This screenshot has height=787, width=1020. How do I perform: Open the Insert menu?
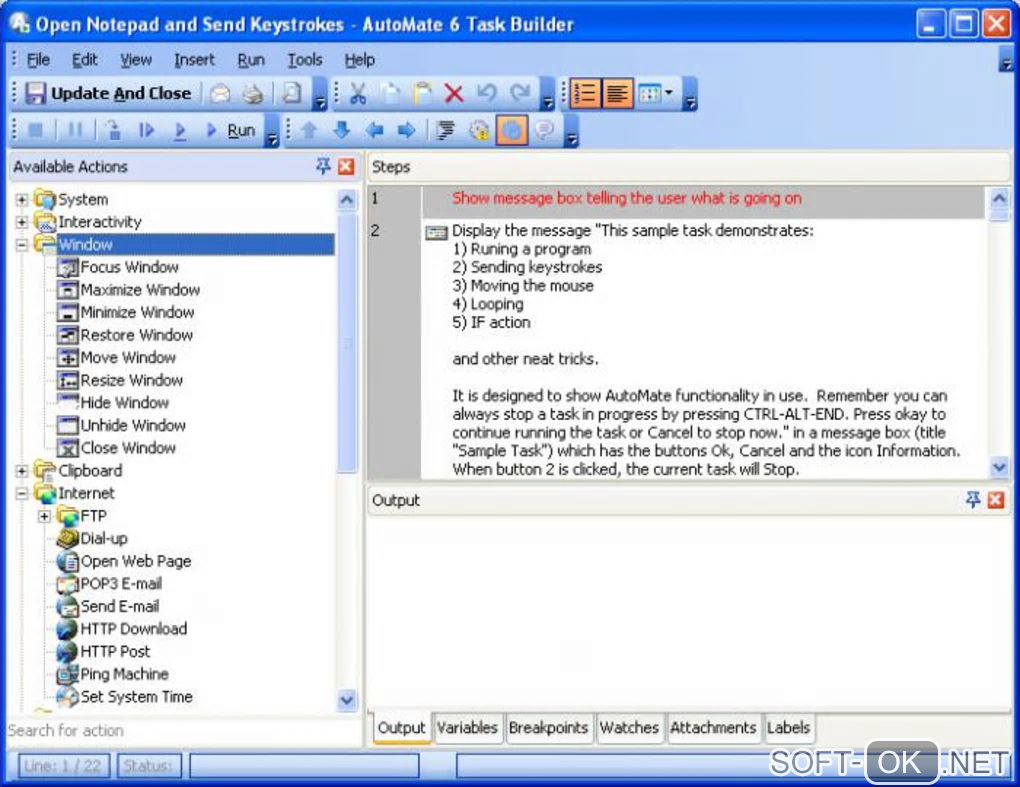194,60
